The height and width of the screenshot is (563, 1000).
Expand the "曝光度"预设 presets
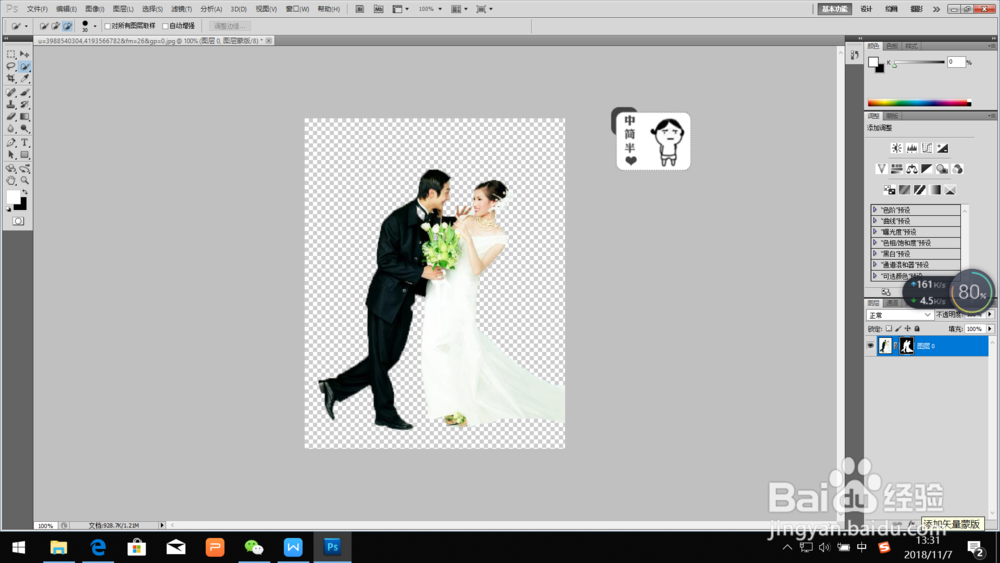click(875, 231)
